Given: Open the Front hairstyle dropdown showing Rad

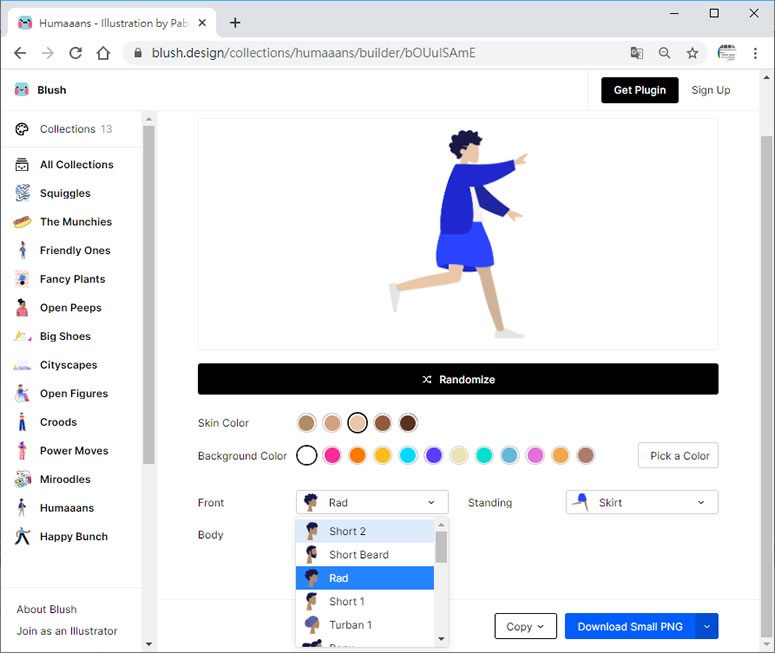Looking at the screenshot, I should pyautogui.click(x=372, y=502).
